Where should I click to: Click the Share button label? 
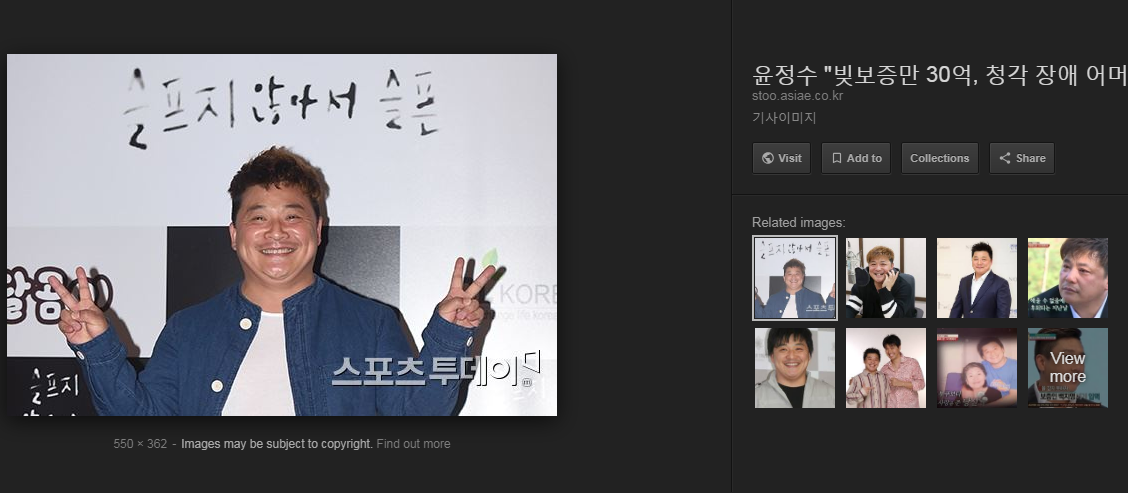click(1030, 158)
